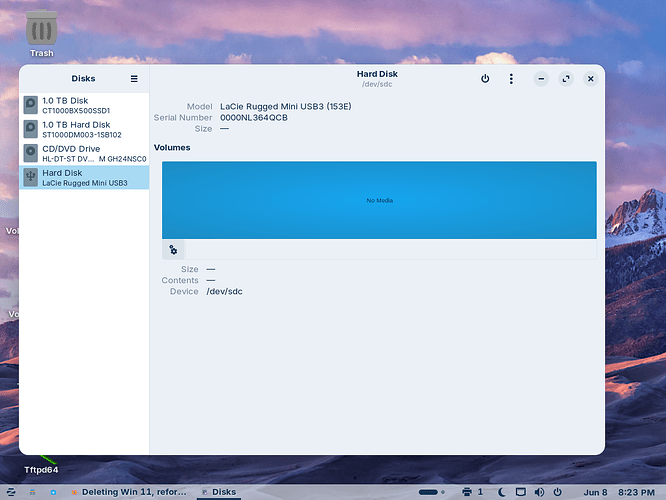Viewport: 666px width, 500px height.
Task: Switch to the Deleting Win 11 taskbar window
Action: coord(129,492)
